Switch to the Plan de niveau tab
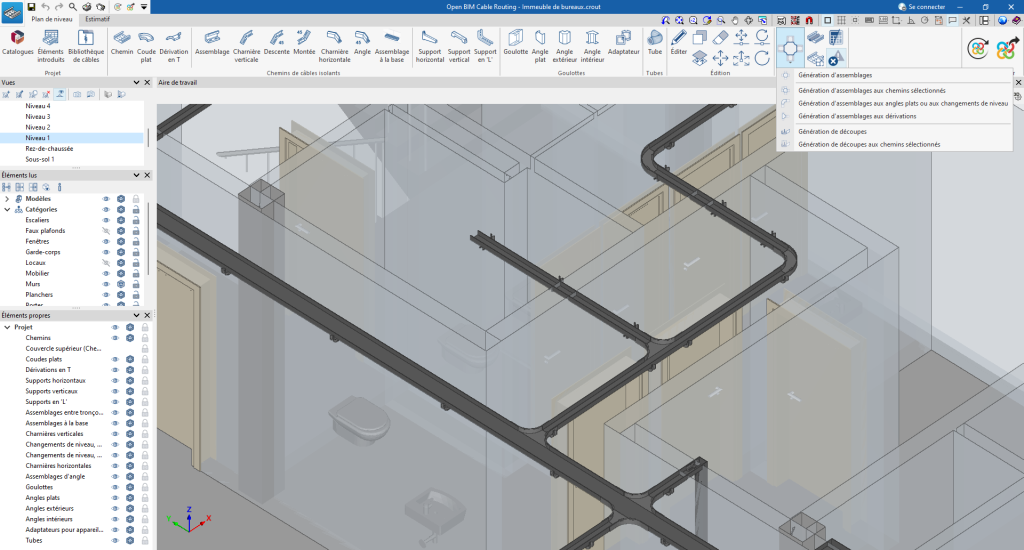This screenshot has width=1024, height=550. tap(52, 19)
